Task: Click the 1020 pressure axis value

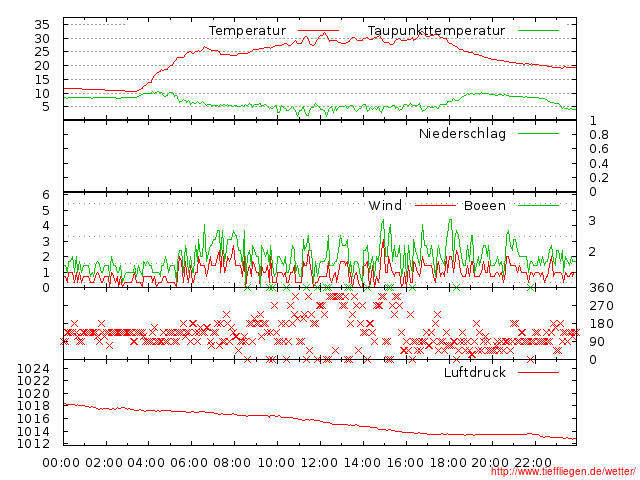Action: (33, 394)
